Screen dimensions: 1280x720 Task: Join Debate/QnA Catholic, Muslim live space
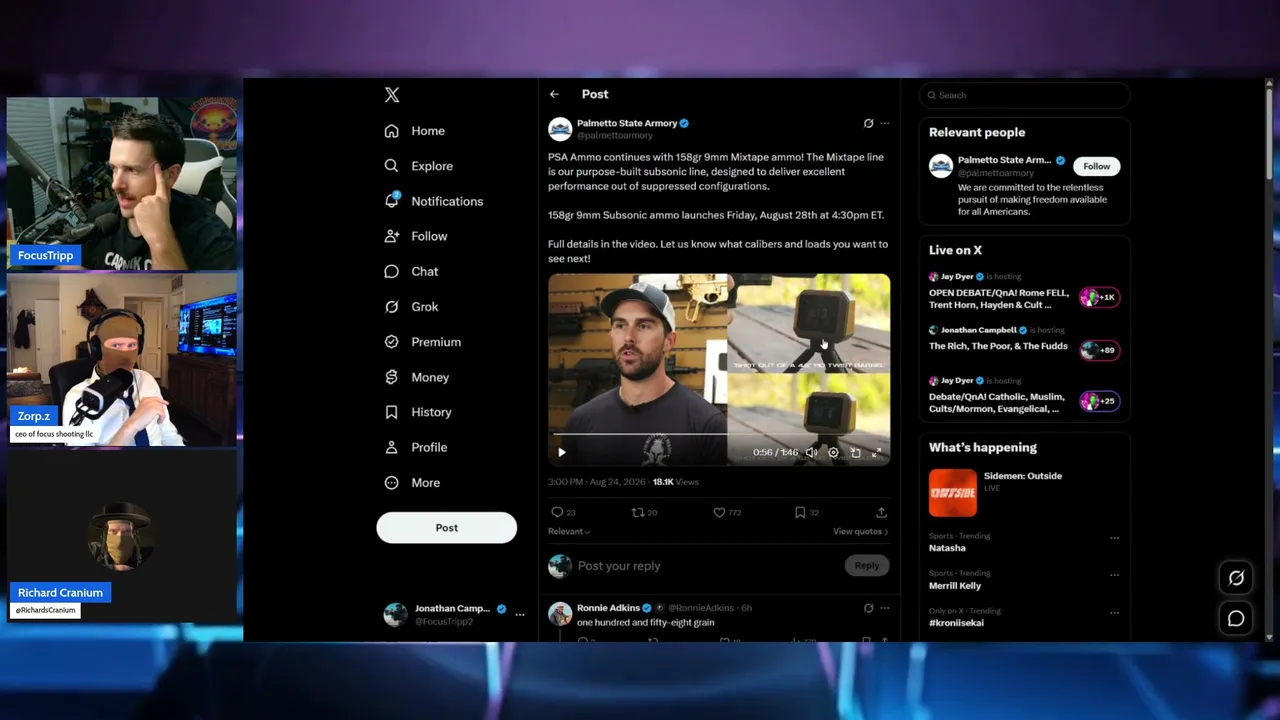click(x=996, y=403)
